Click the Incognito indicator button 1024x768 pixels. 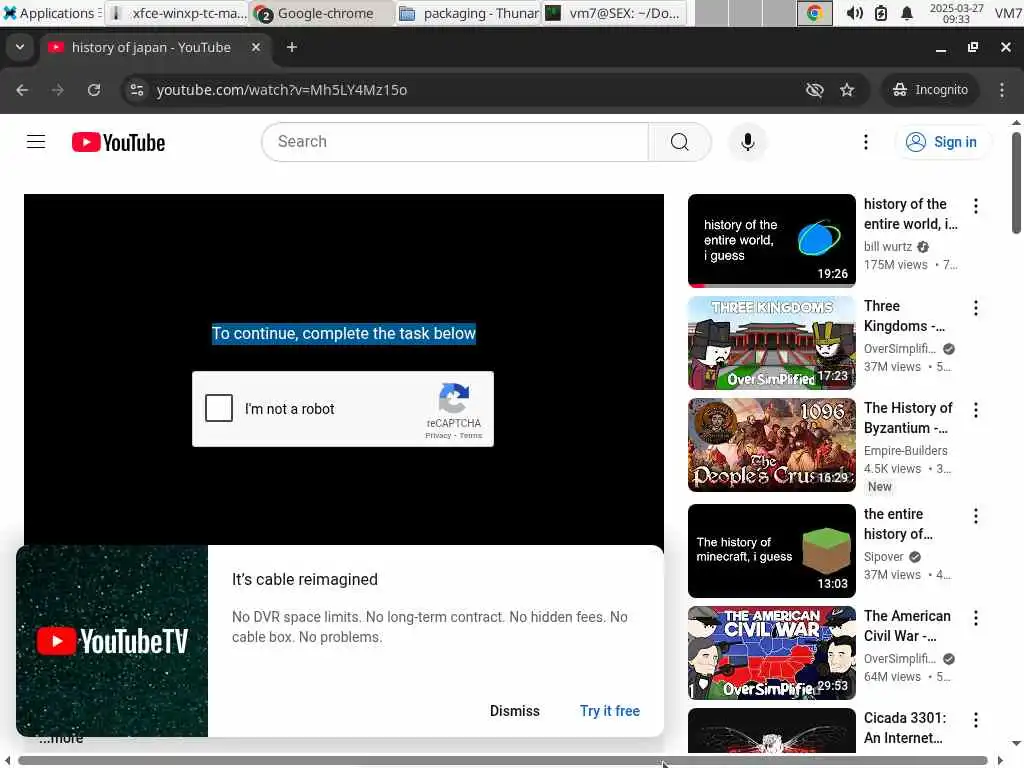click(x=931, y=90)
